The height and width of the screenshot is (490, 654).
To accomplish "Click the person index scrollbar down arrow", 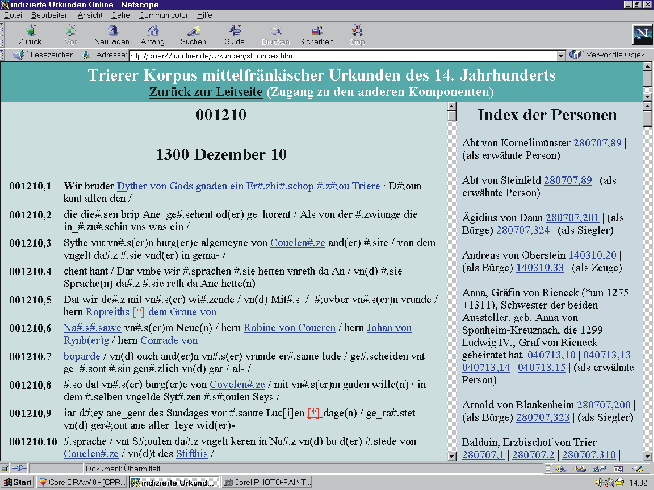I will click(x=648, y=456).
